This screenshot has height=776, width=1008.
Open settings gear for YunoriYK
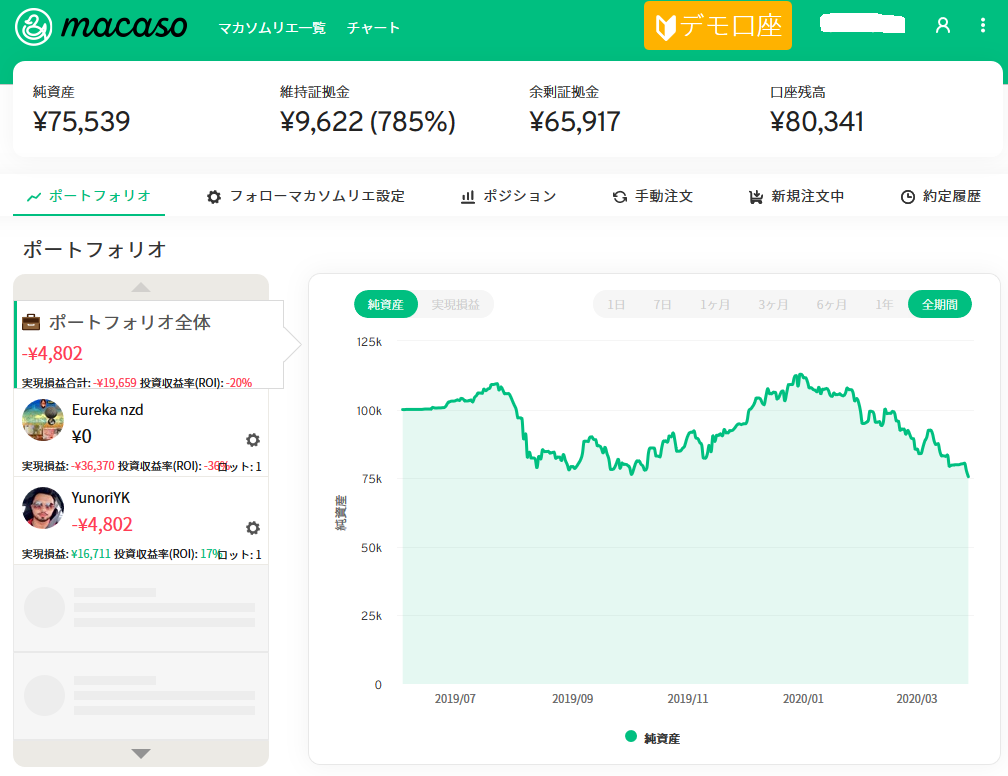click(253, 528)
